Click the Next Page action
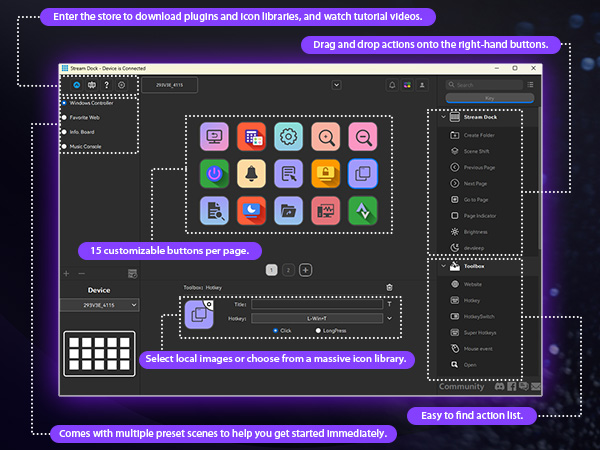The image size is (600, 450). tap(468, 183)
